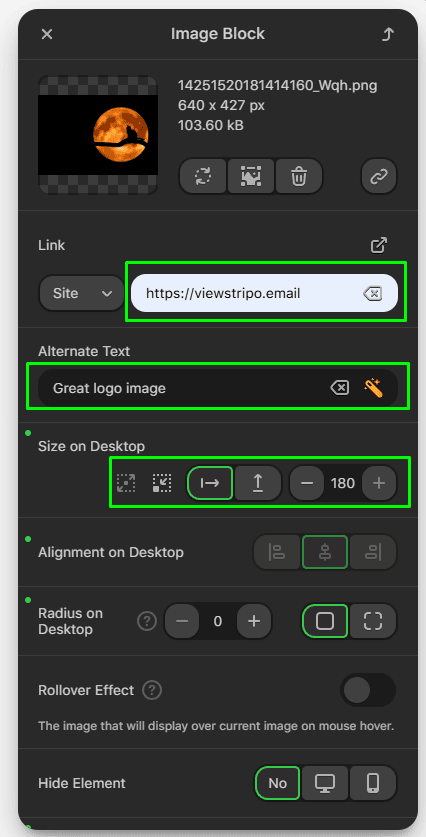The image size is (426, 837).
Task: Select the height sizing mode
Action: click(x=258, y=483)
